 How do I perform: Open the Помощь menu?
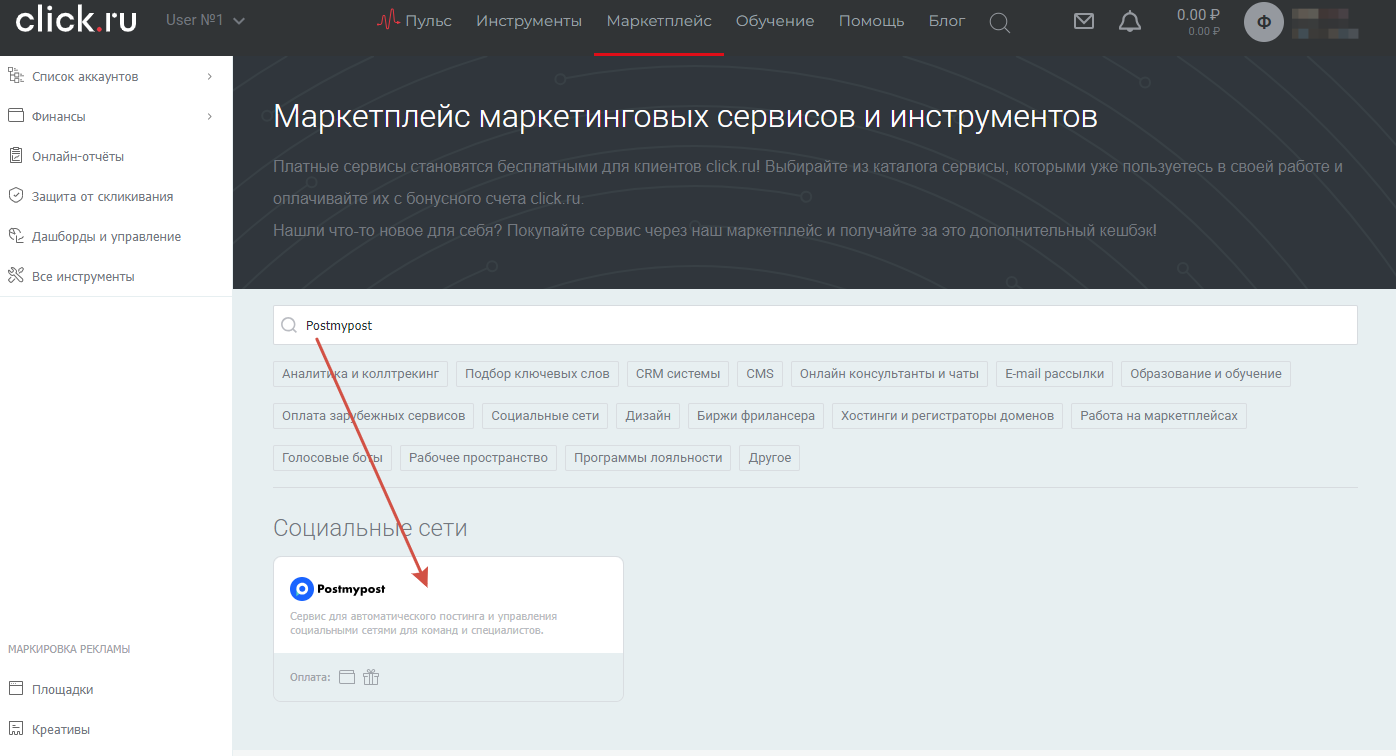point(872,21)
